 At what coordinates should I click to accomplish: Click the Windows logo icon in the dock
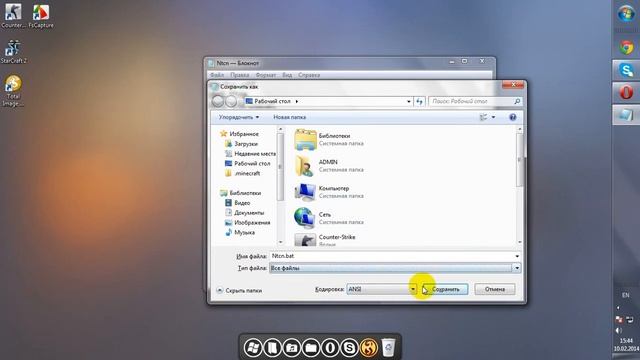coord(253,348)
